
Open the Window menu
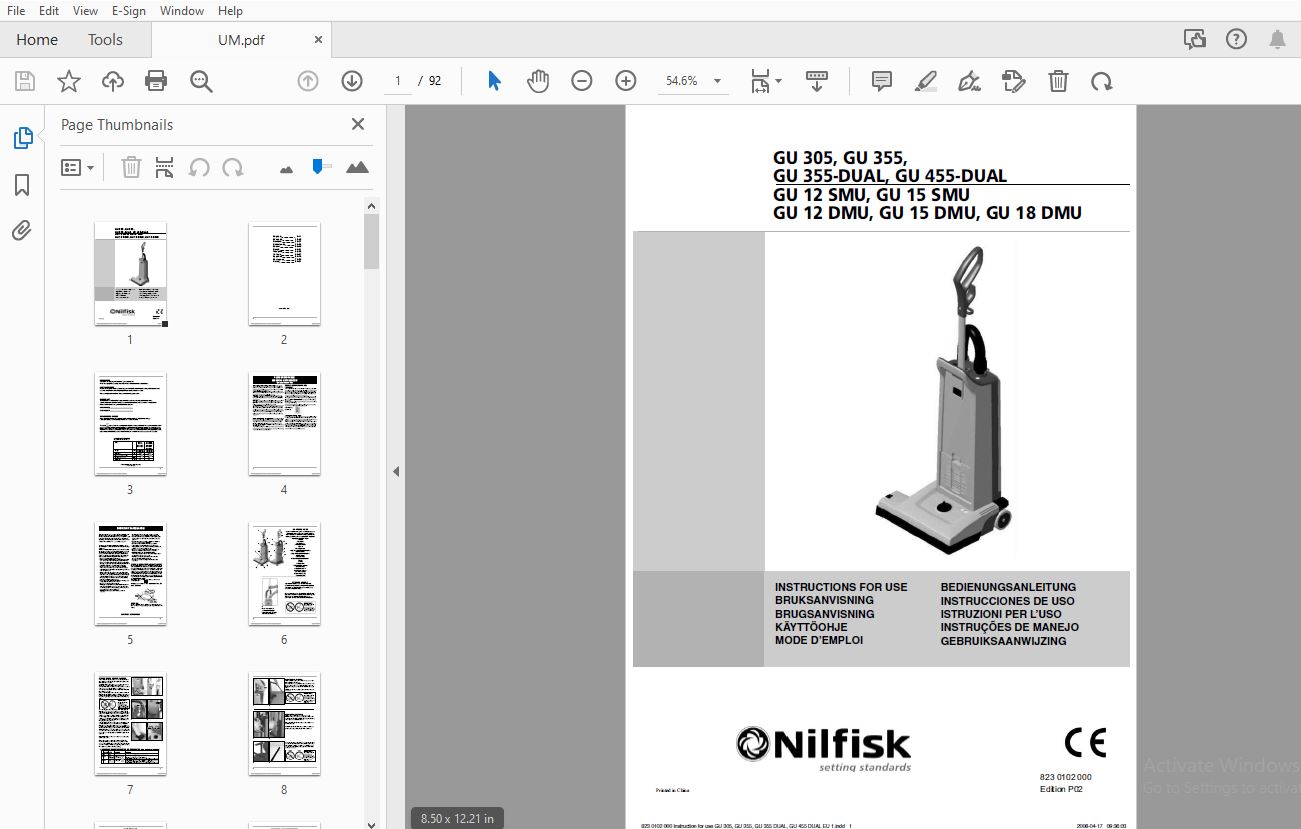pos(182,10)
